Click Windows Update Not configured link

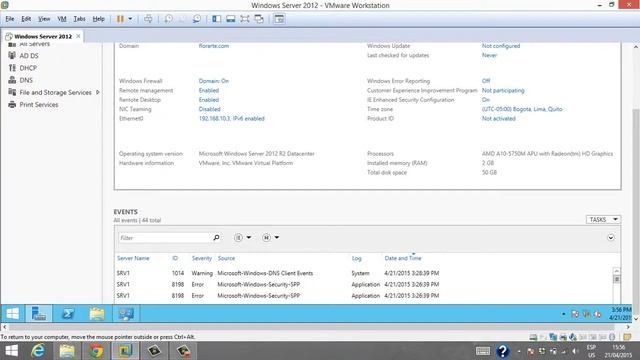(501, 46)
